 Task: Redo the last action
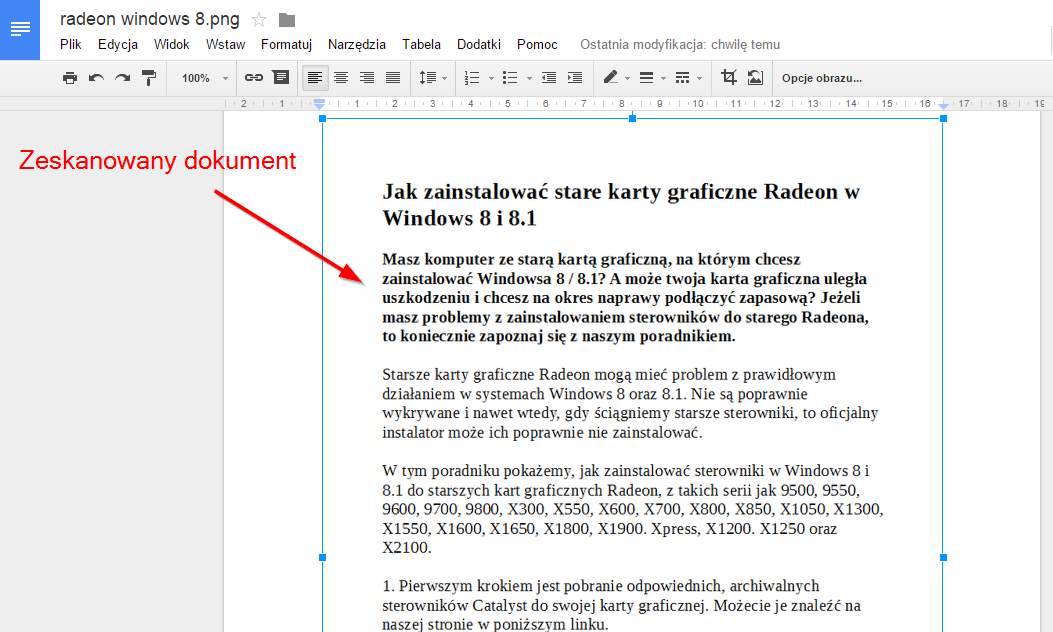tap(122, 78)
